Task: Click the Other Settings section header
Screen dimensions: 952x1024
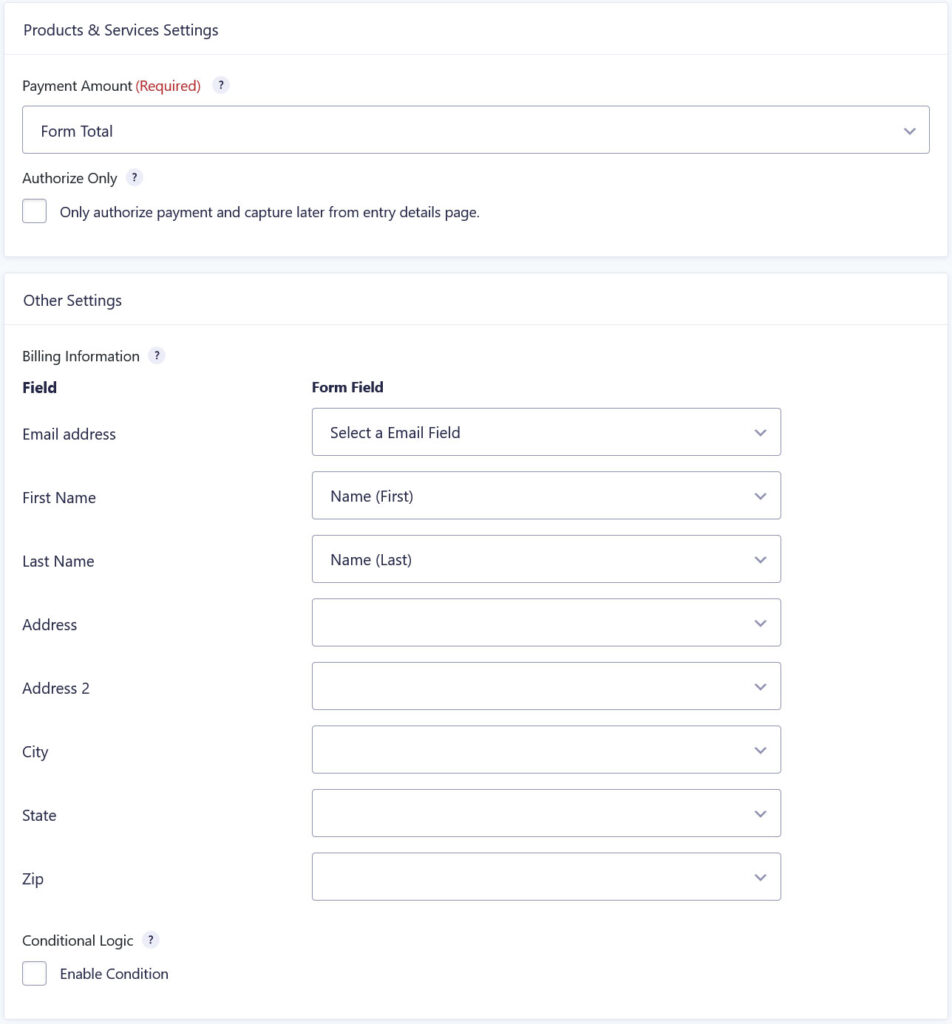Action: 71,300
